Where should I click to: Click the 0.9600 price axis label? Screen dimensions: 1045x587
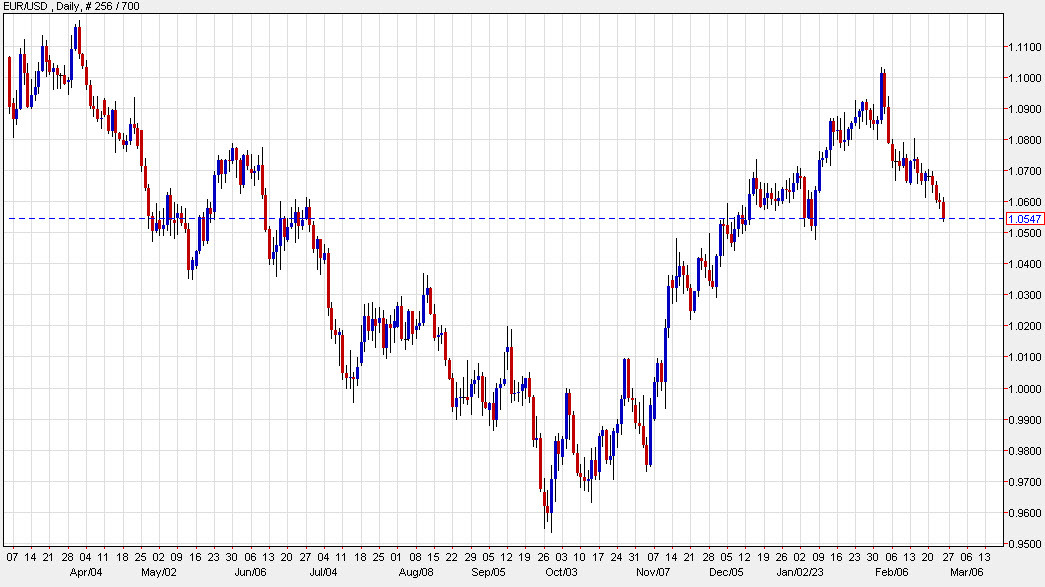pos(1025,514)
